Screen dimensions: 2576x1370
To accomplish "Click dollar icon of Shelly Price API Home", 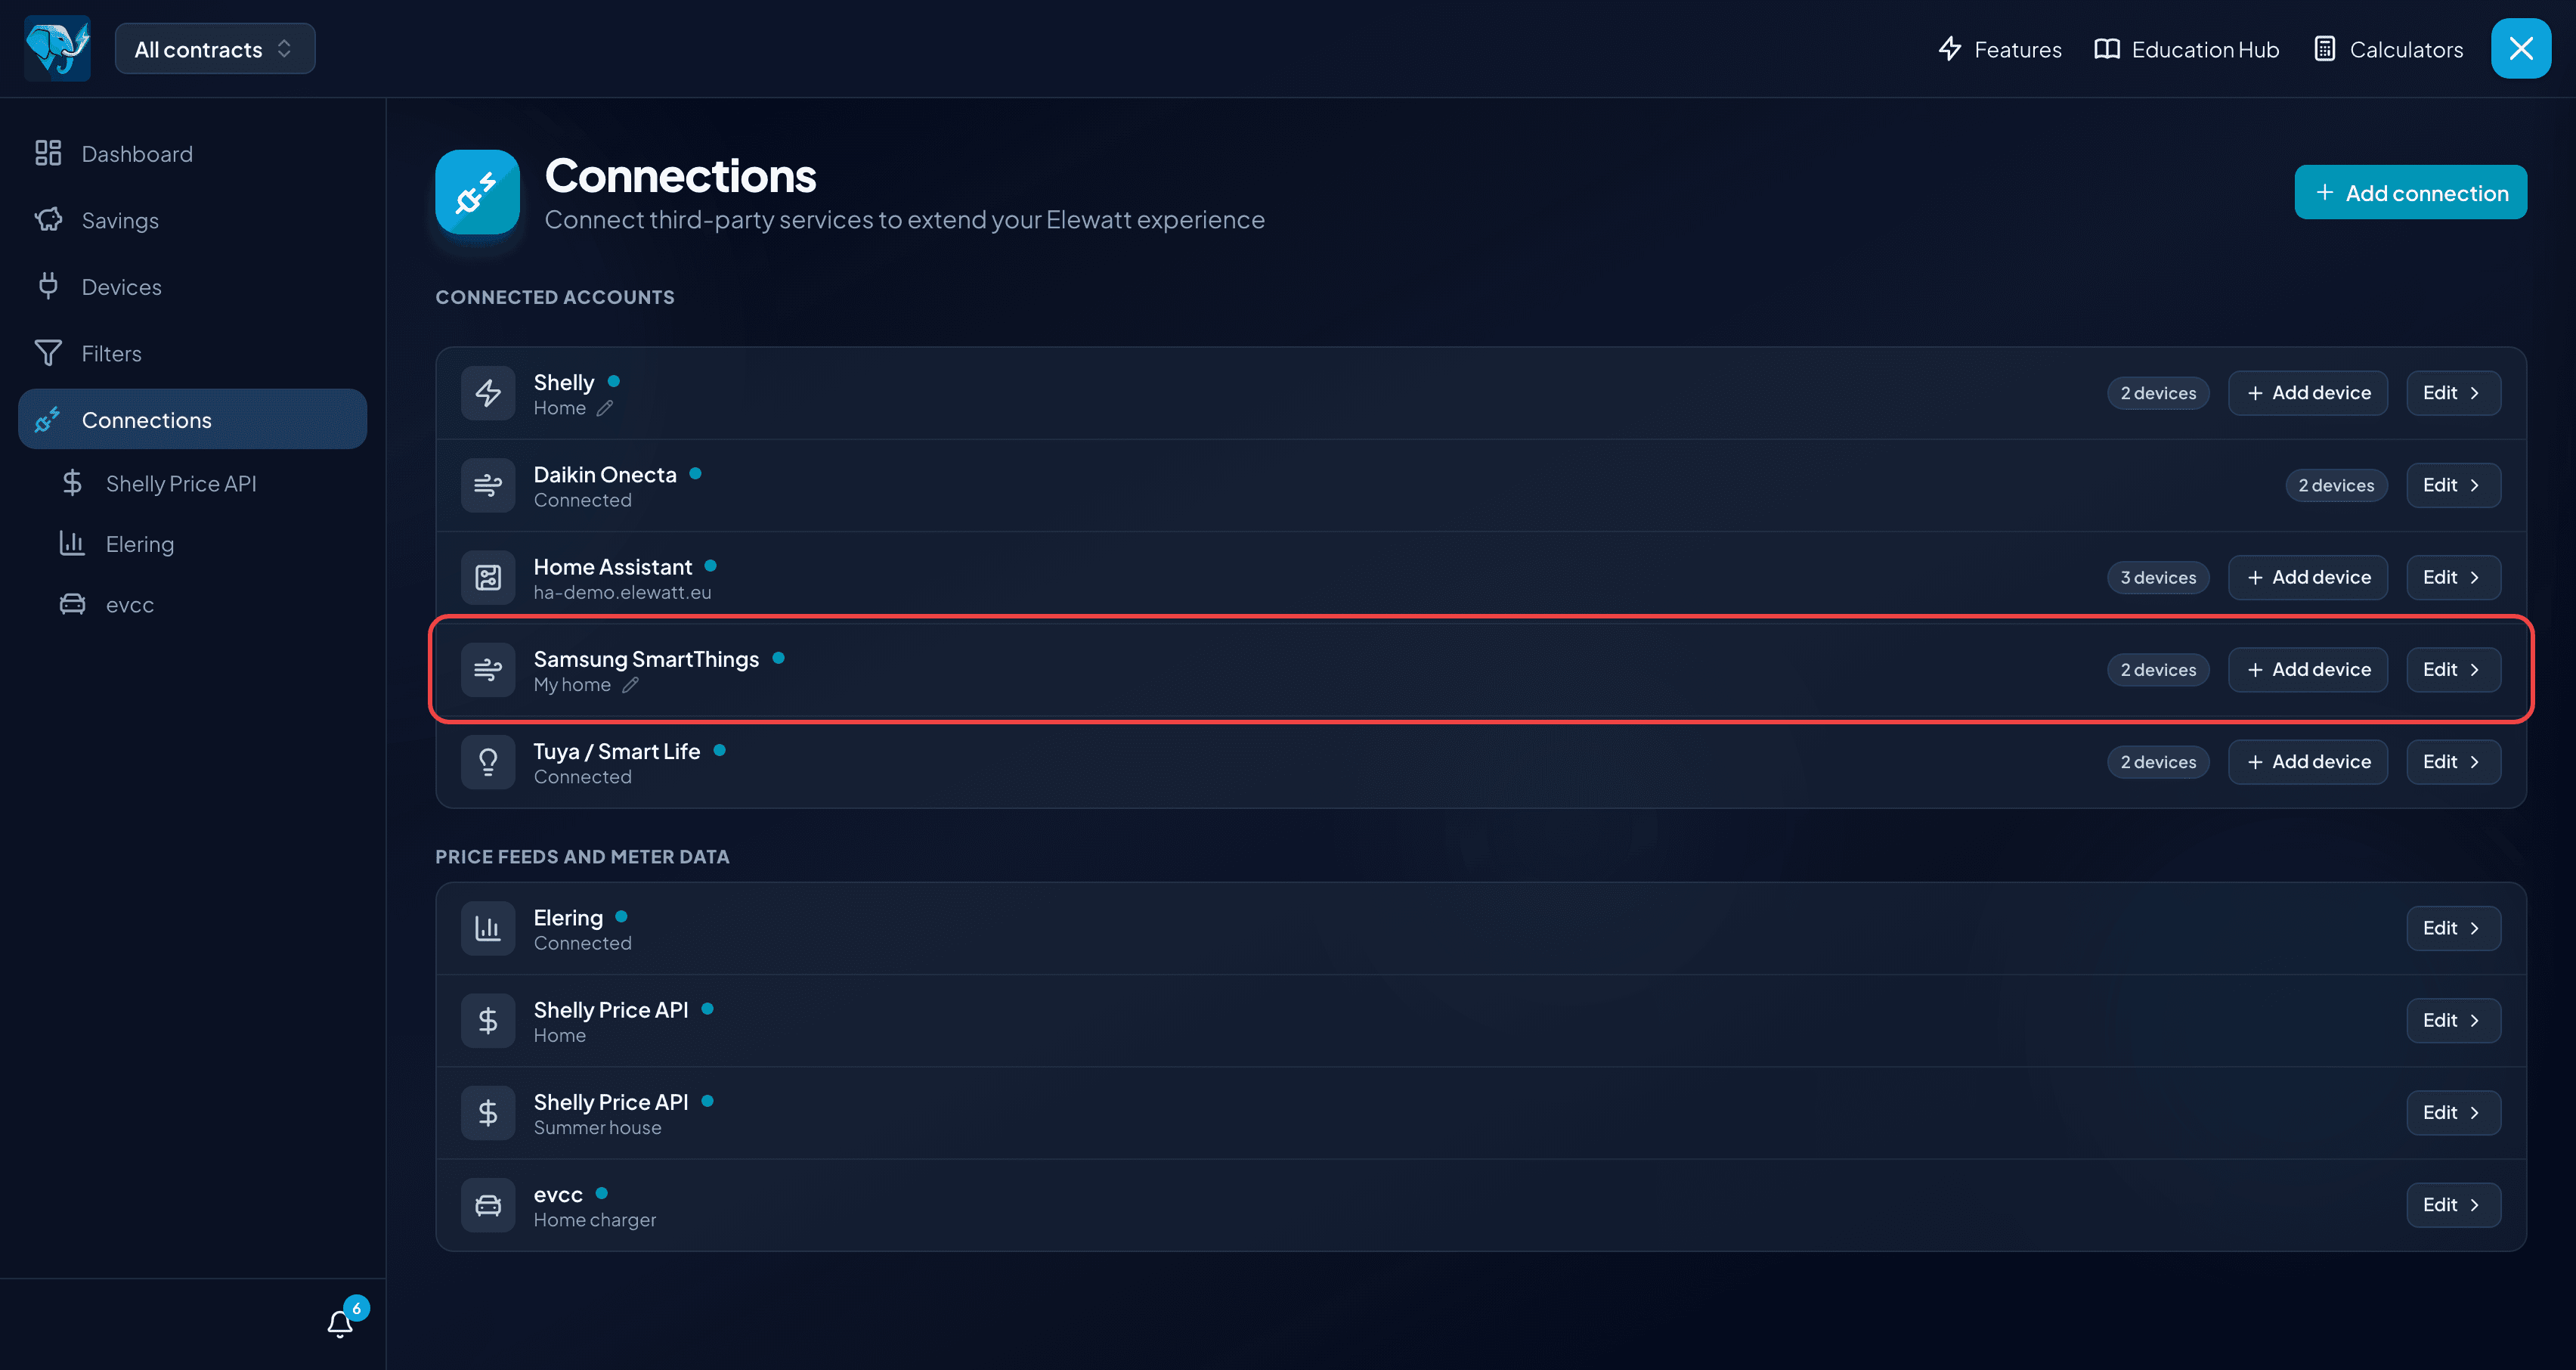I will 488,1020.
